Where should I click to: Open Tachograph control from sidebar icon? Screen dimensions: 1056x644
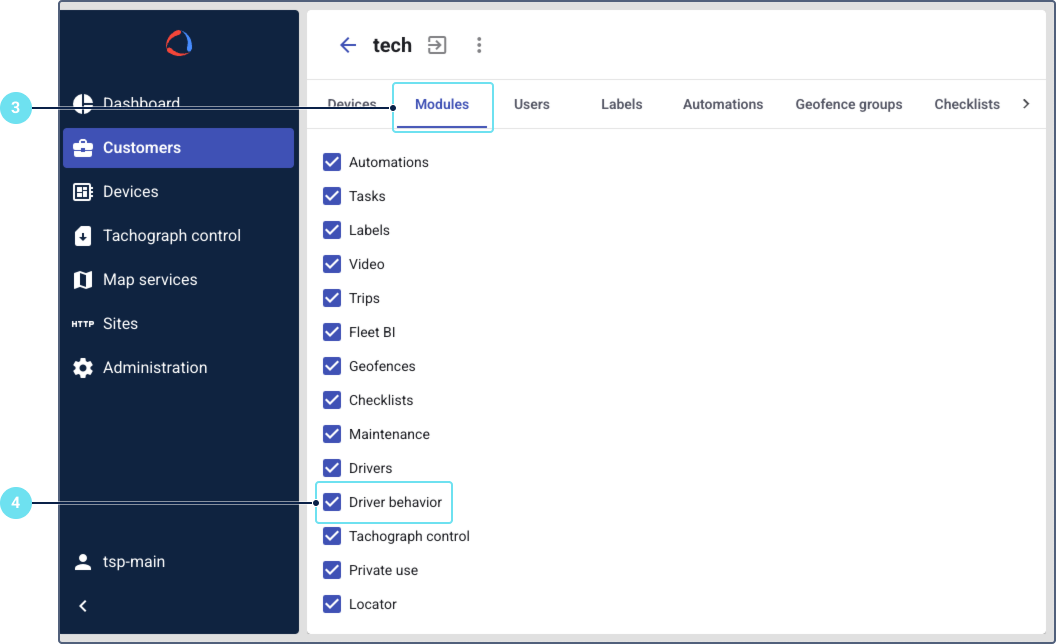coord(83,236)
